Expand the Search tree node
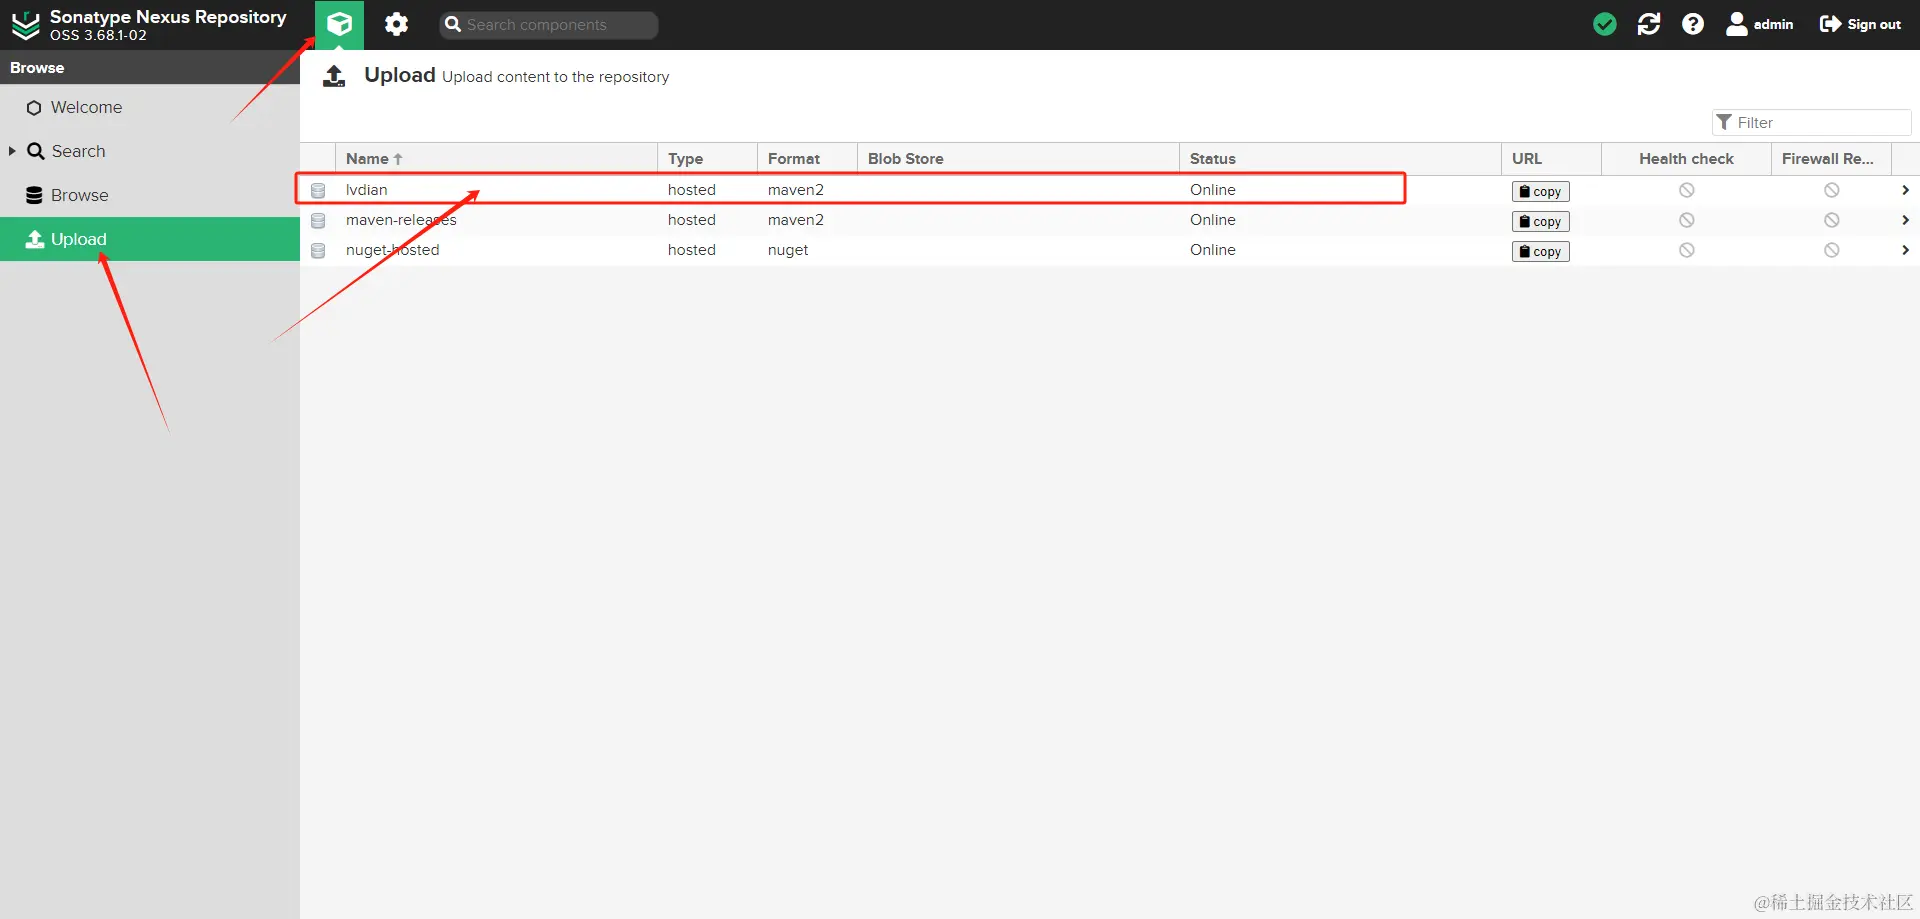This screenshot has height=919, width=1920. click(12, 151)
